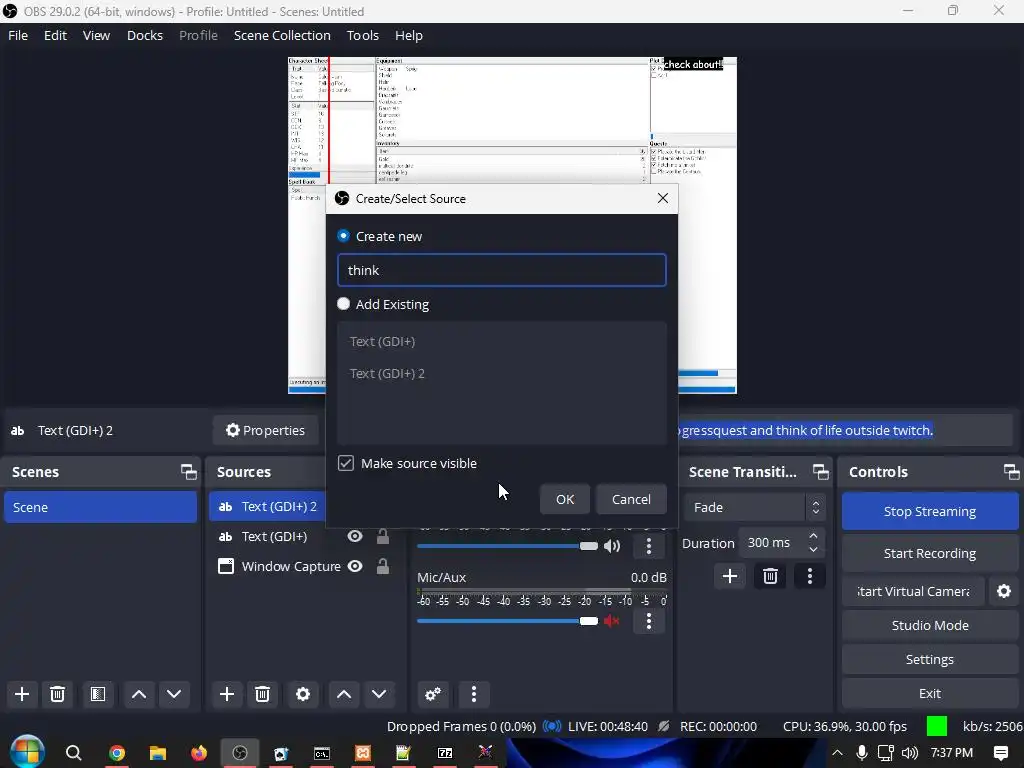Undock the Scene Transitions panel

(x=821, y=472)
